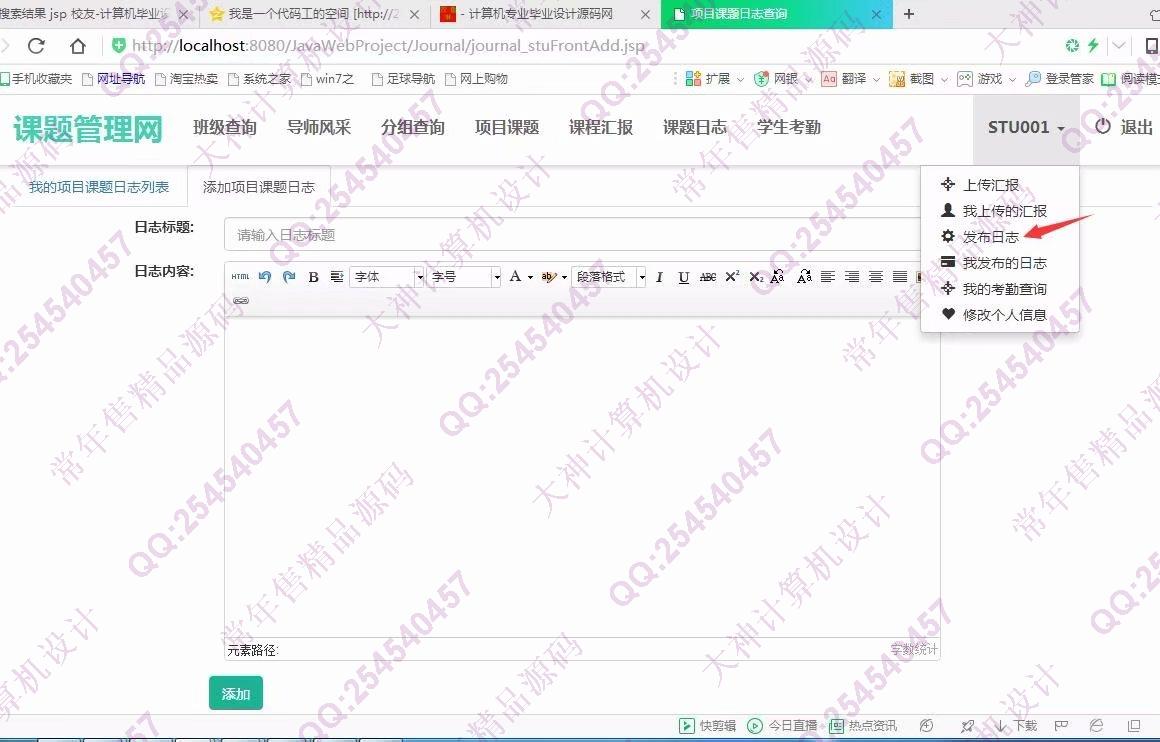Choose 发布日志 from the user menu
The height and width of the screenshot is (742, 1160).
tap(991, 237)
